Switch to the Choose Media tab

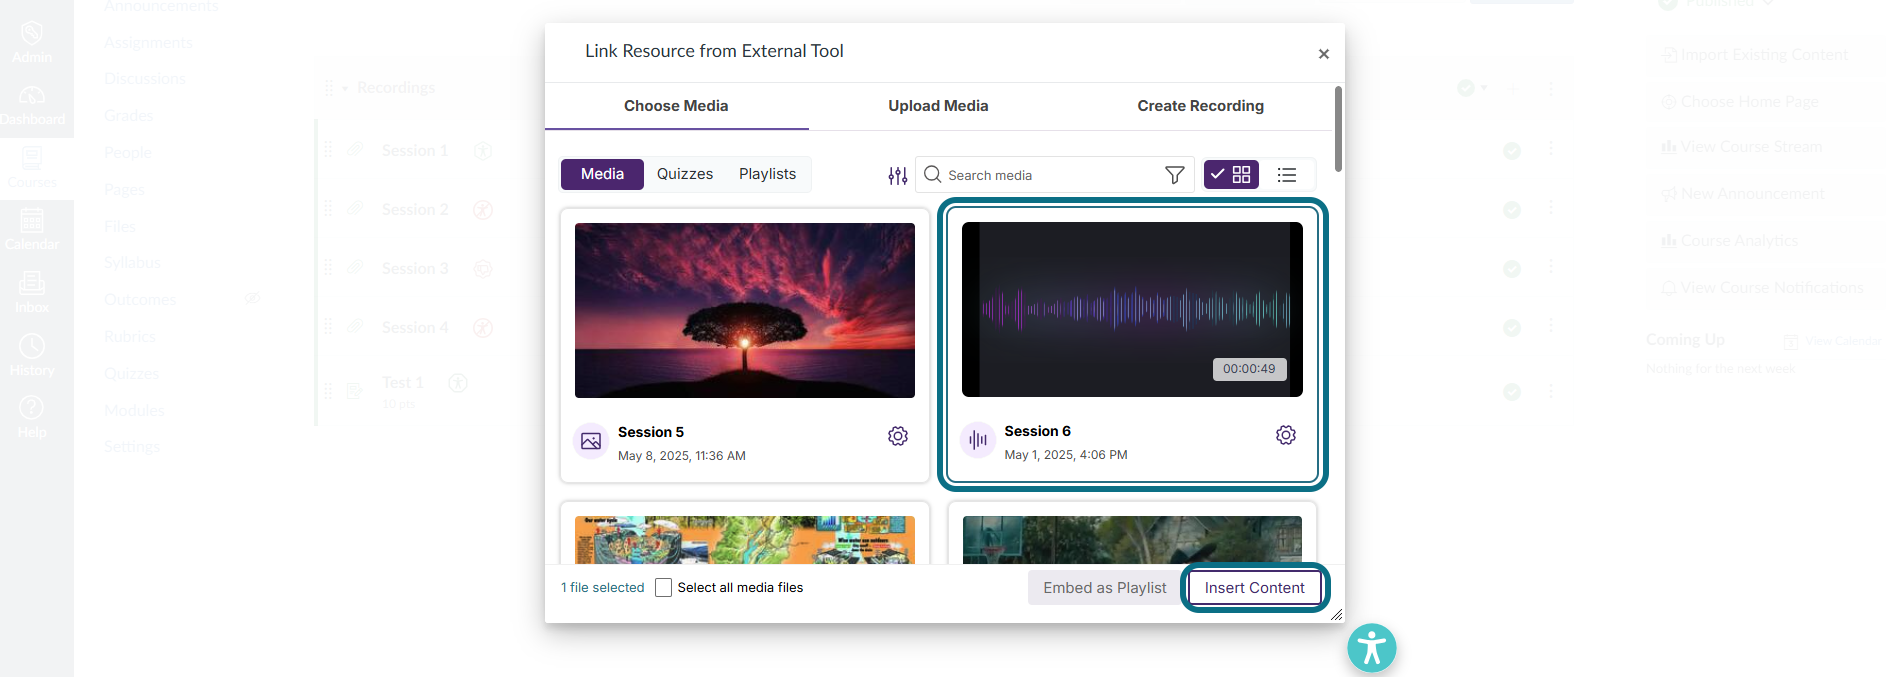point(676,106)
